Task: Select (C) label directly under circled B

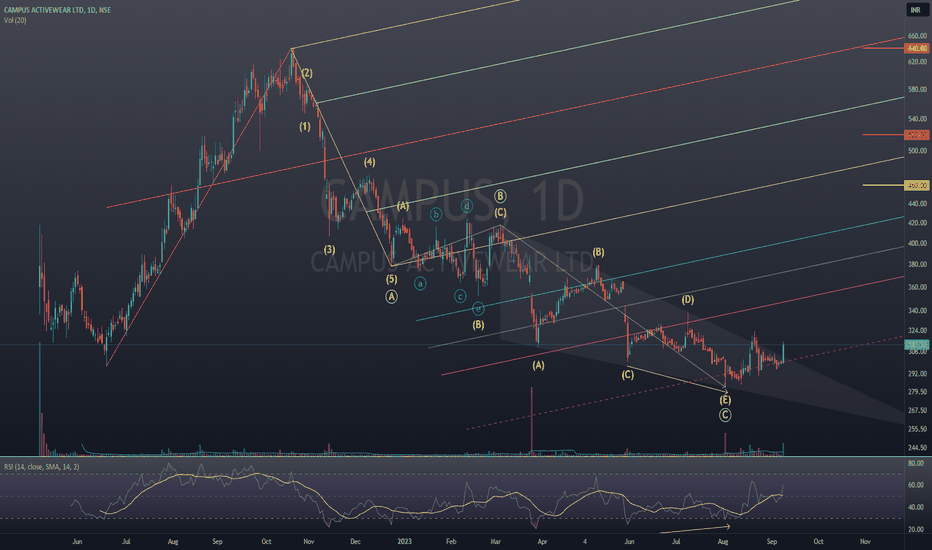Action: click(500, 212)
